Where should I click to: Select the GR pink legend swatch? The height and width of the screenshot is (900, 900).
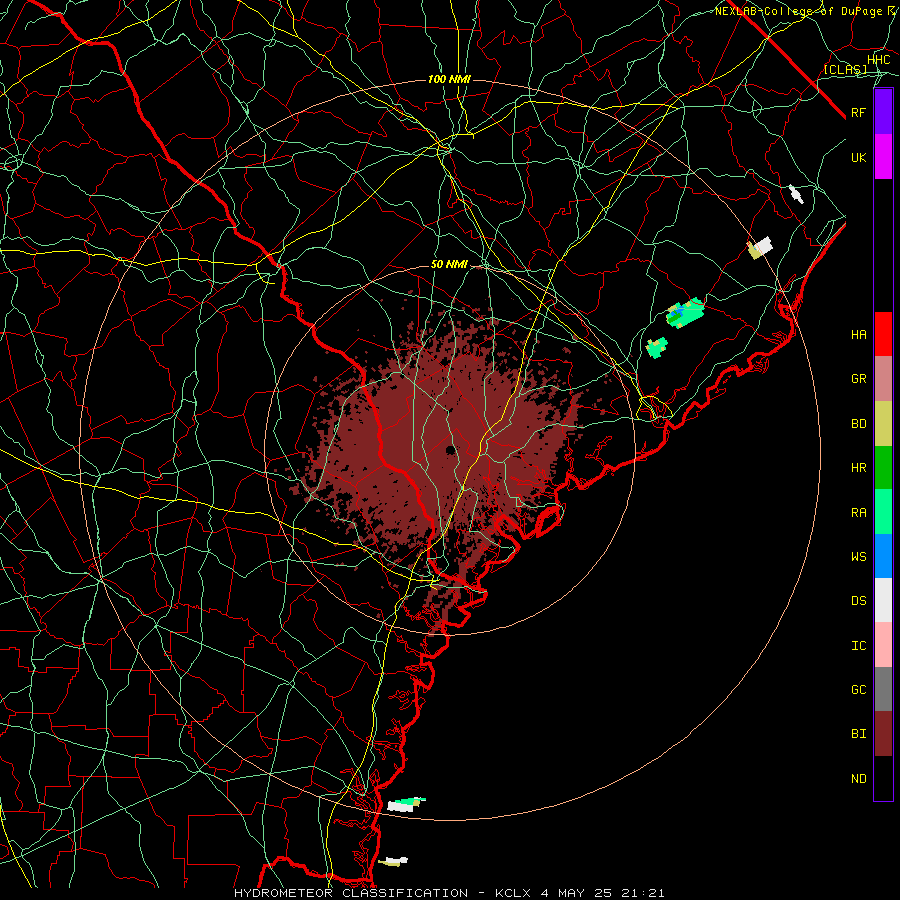(x=883, y=378)
